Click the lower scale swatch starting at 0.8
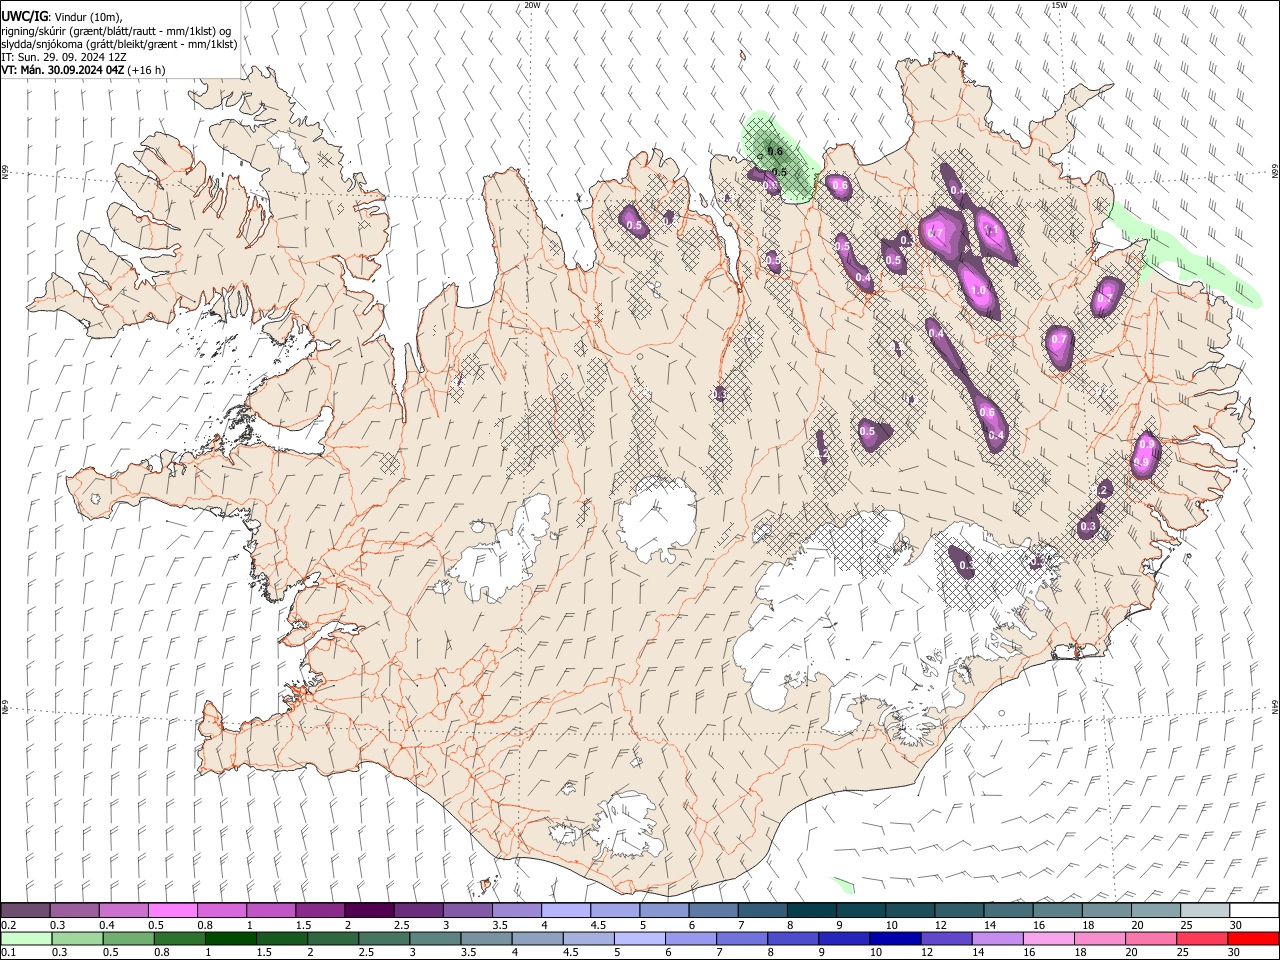 179,938
